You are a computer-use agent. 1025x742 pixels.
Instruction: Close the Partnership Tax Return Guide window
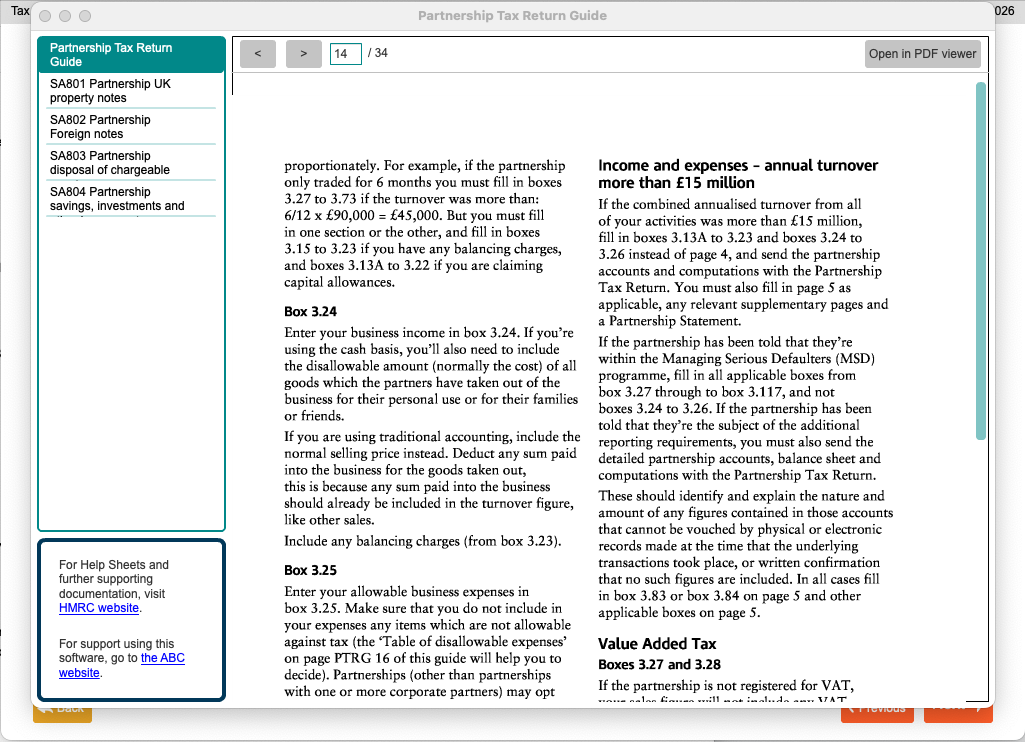45,16
